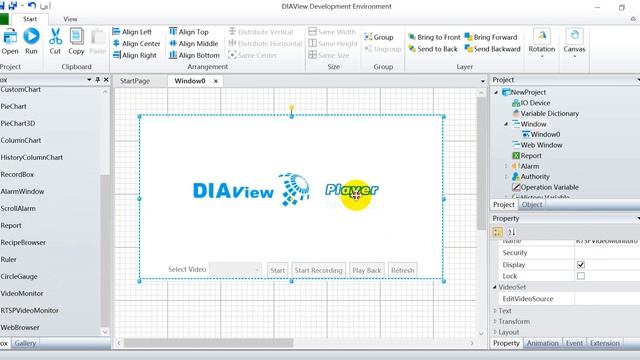Undo the last action from title bar
640x360 pixels.
tap(32, 6)
